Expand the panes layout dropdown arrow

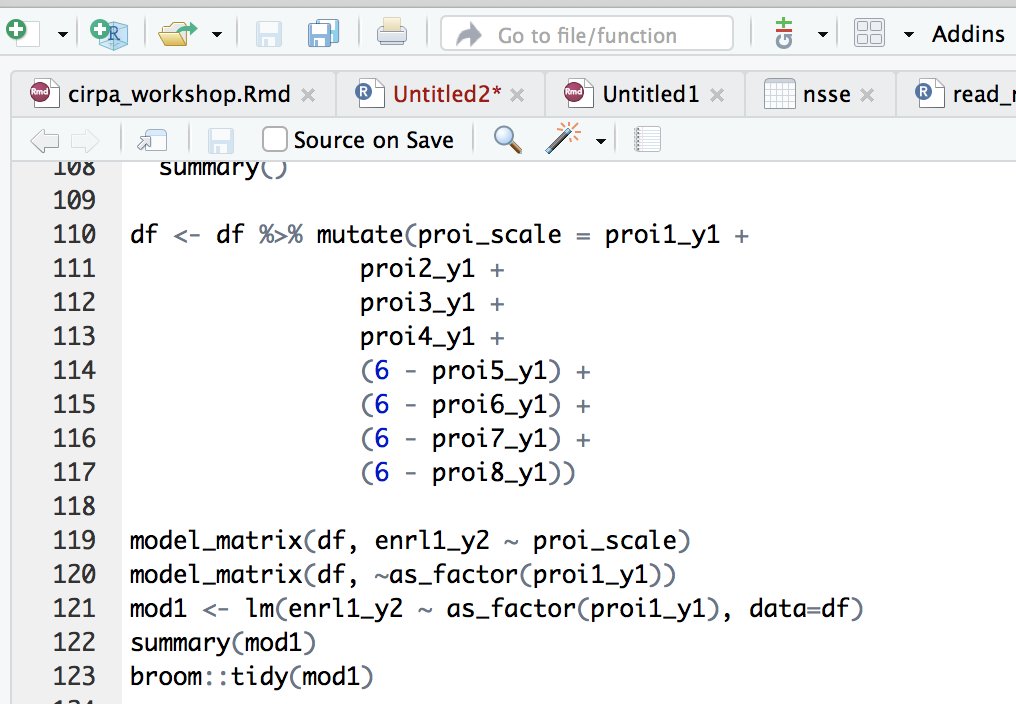click(x=908, y=34)
